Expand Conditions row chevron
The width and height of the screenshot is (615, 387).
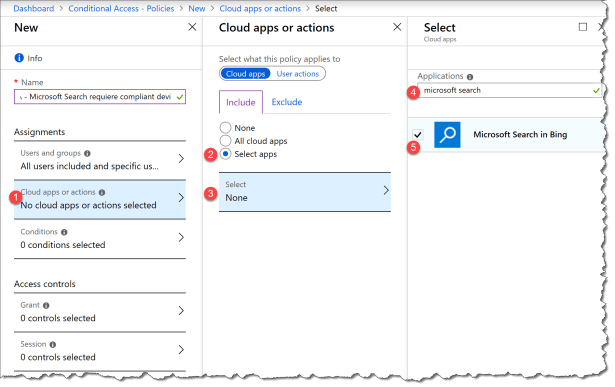tap(181, 237)
